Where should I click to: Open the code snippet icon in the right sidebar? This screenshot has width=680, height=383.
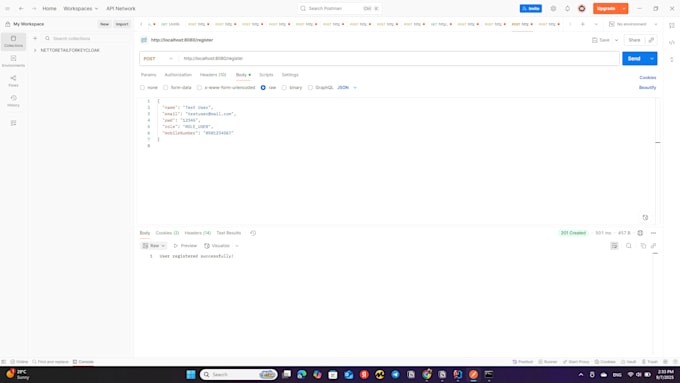click(x=672, y=43)
